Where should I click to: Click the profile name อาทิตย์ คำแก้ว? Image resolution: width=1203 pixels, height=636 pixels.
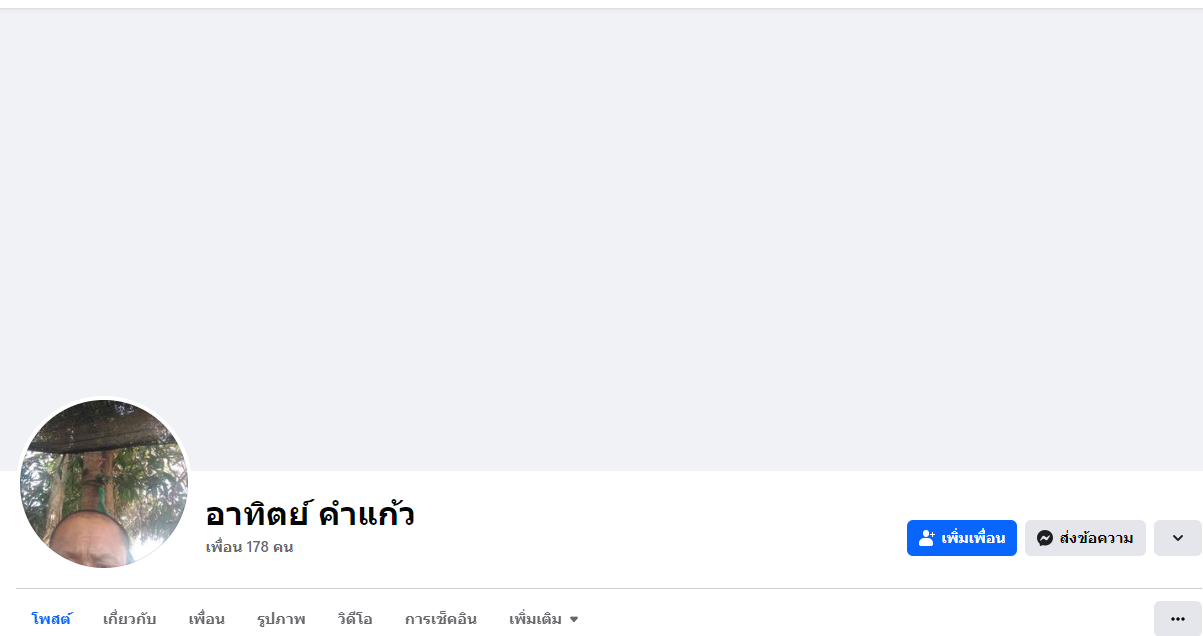pyautogui.click(x=310, y=514)
